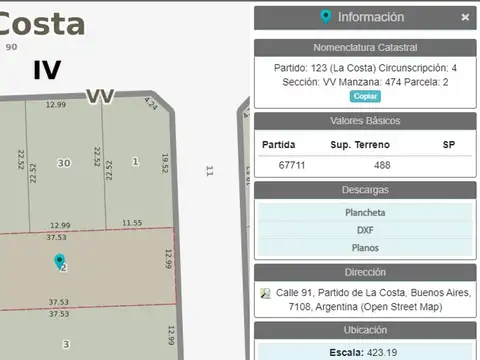Click the Sup. Terreno value 488

382,165
